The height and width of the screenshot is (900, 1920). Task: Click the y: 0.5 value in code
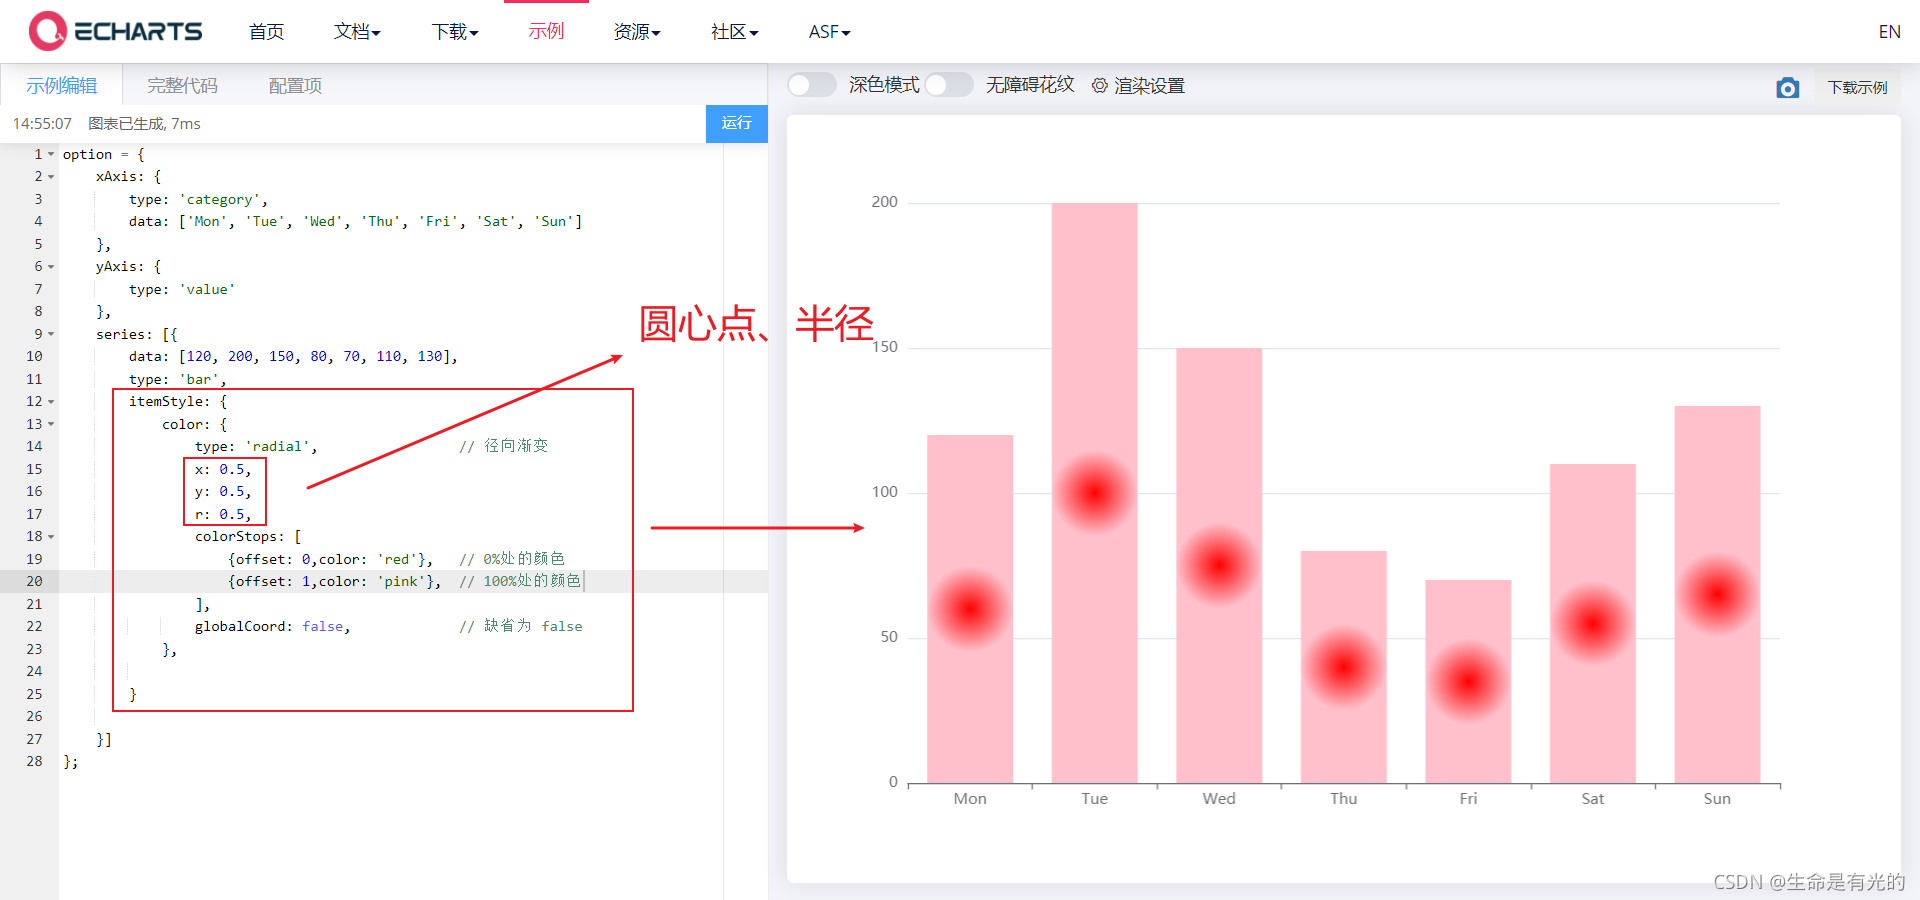[x=232, y=492]
